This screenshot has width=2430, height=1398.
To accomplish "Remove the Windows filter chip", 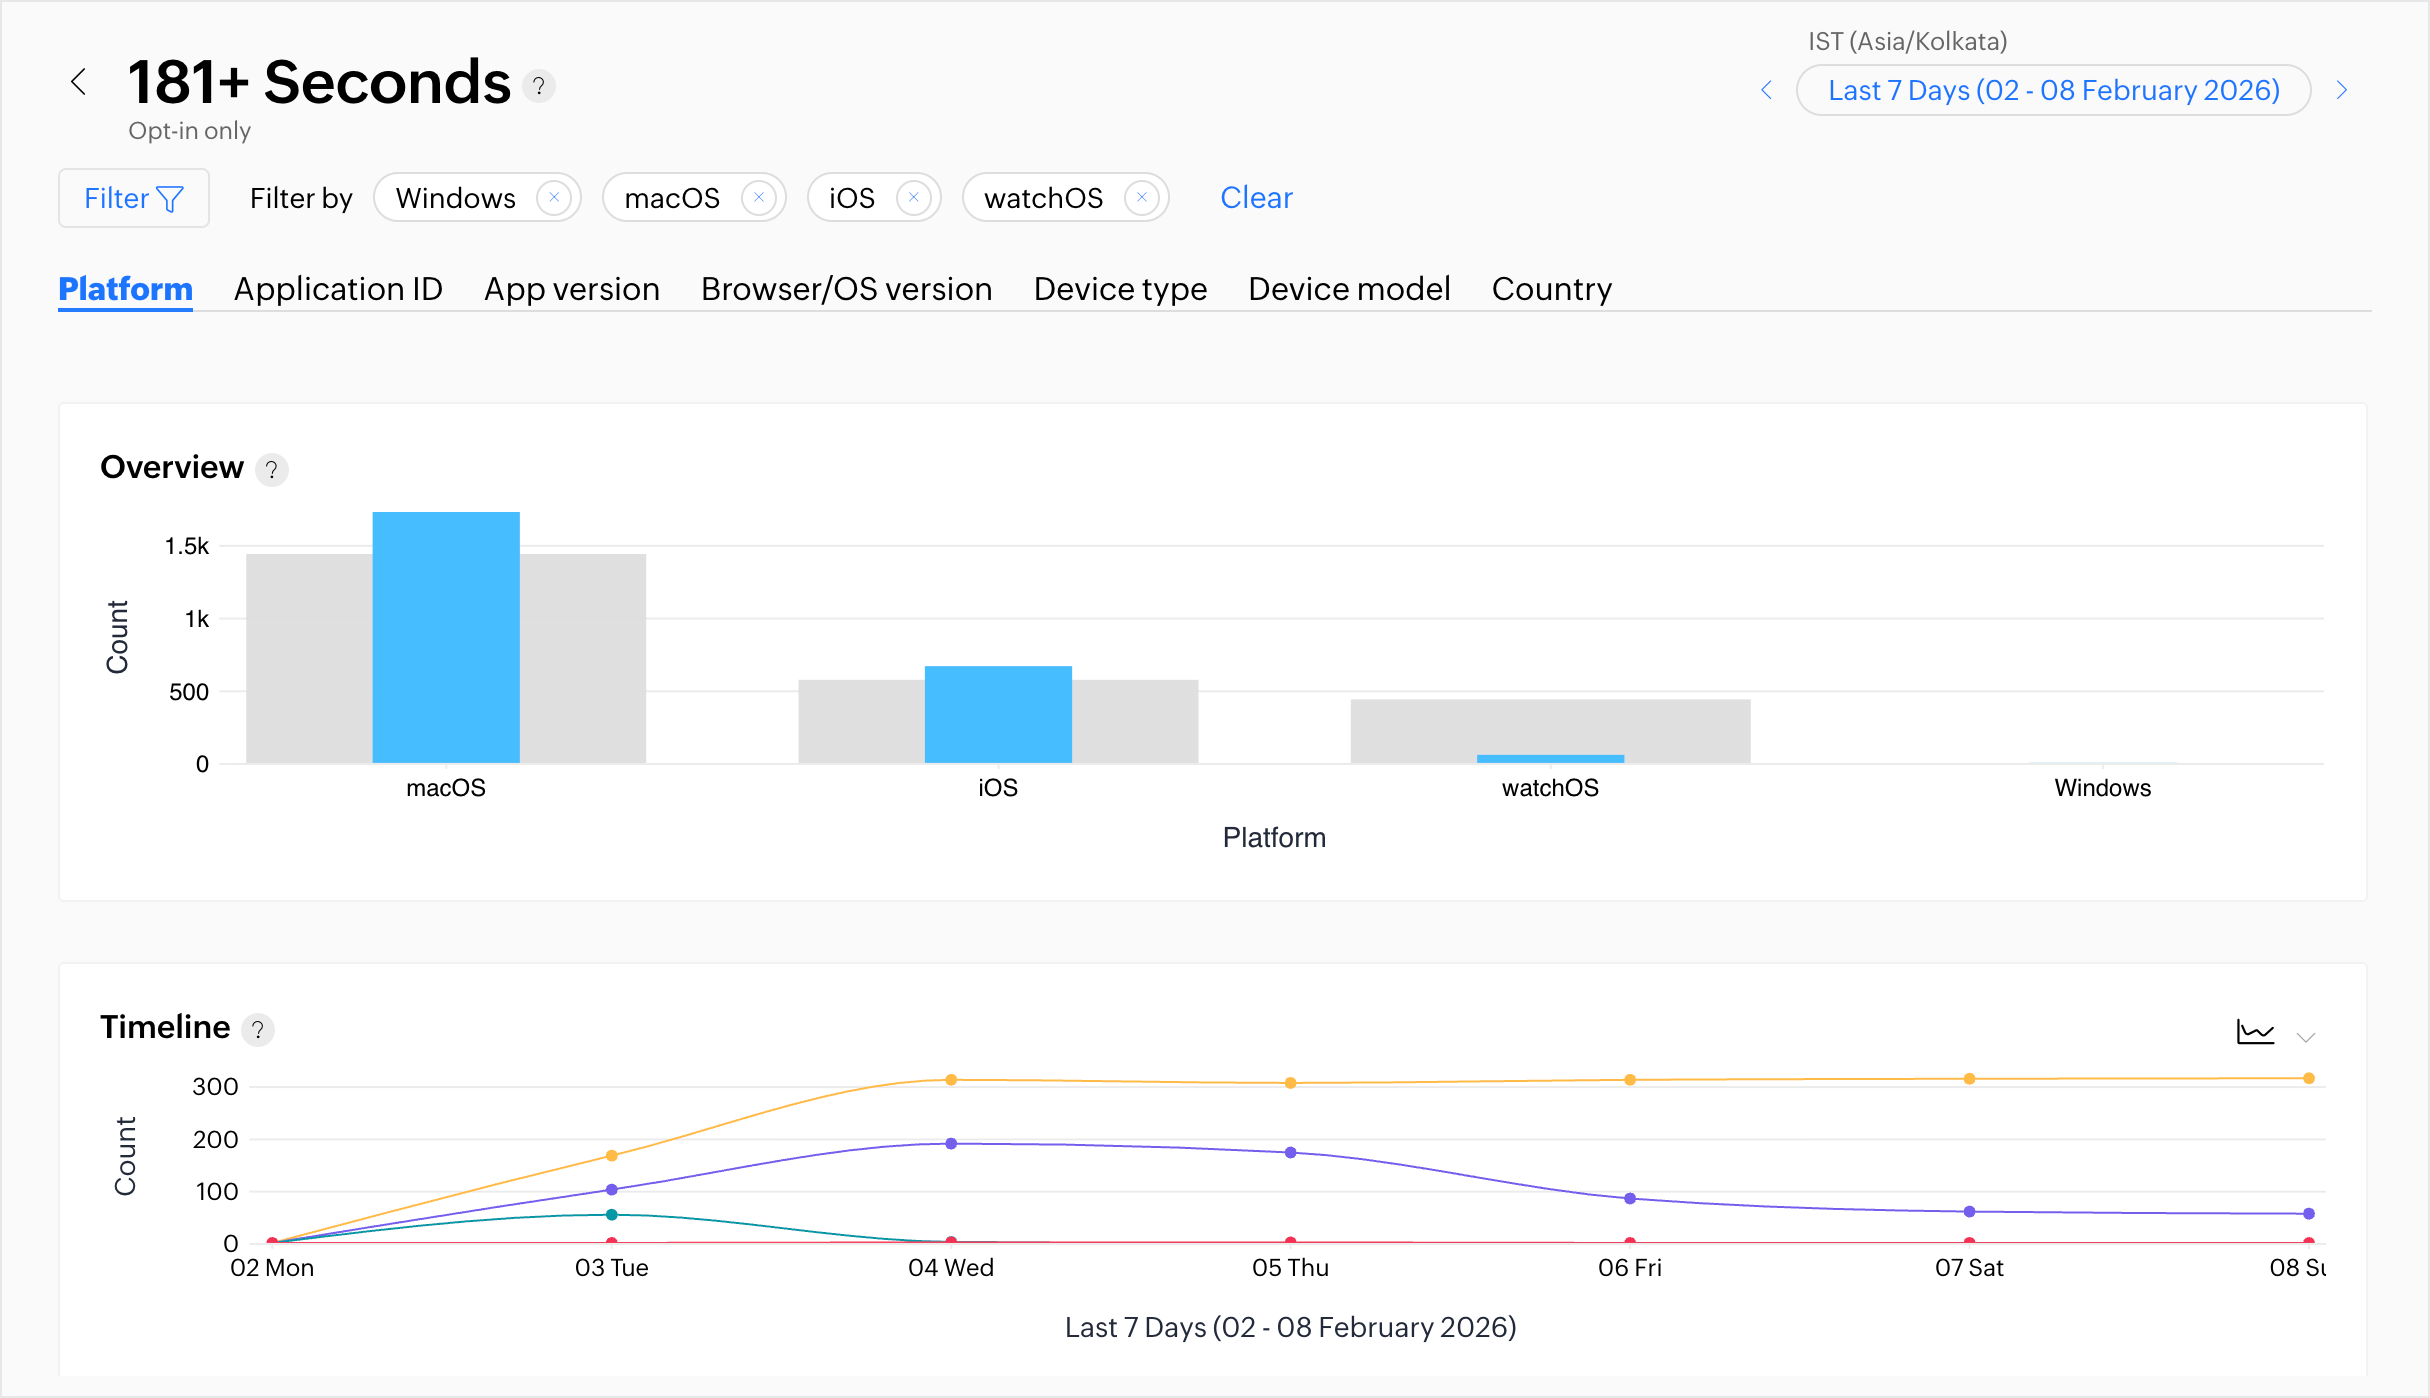I will point(554,197).
